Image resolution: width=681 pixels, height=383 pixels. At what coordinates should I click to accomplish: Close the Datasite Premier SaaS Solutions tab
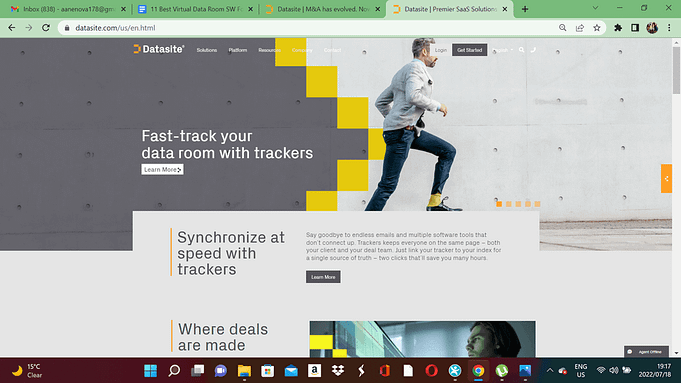click(505, 9)
